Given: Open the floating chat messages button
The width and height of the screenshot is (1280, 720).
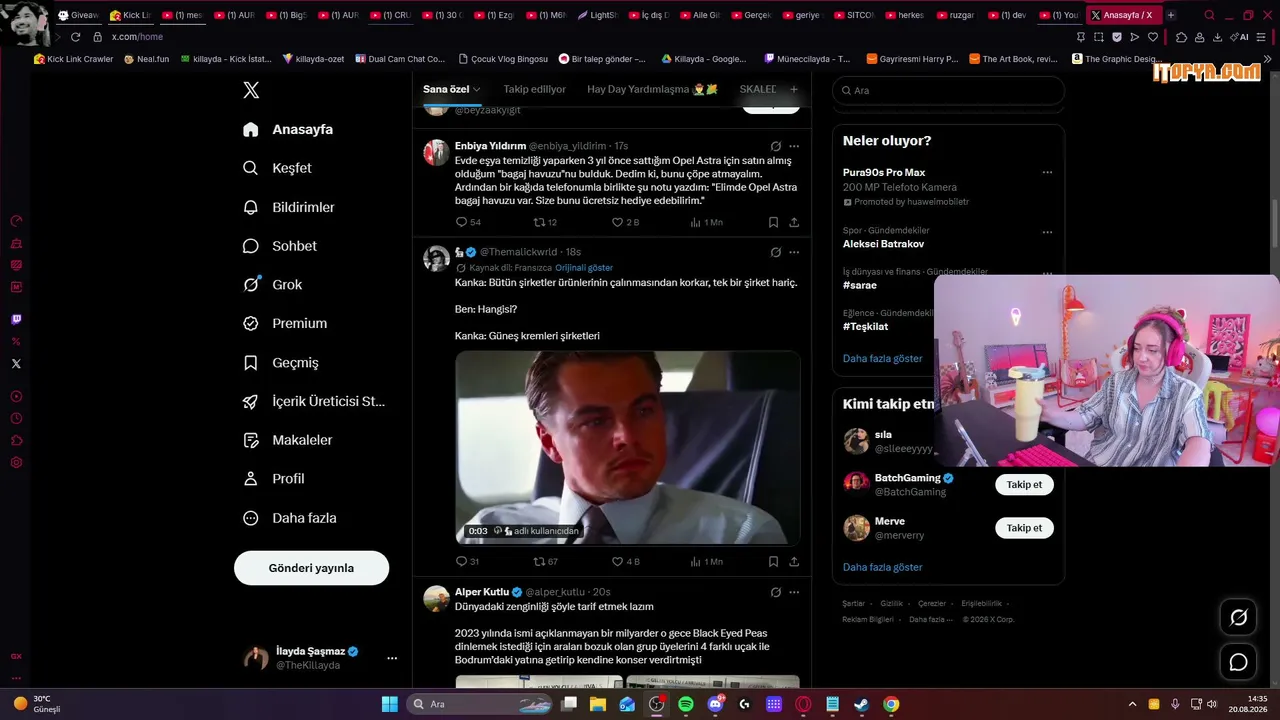Looking at the screenshot, I should pos(1238,662).
